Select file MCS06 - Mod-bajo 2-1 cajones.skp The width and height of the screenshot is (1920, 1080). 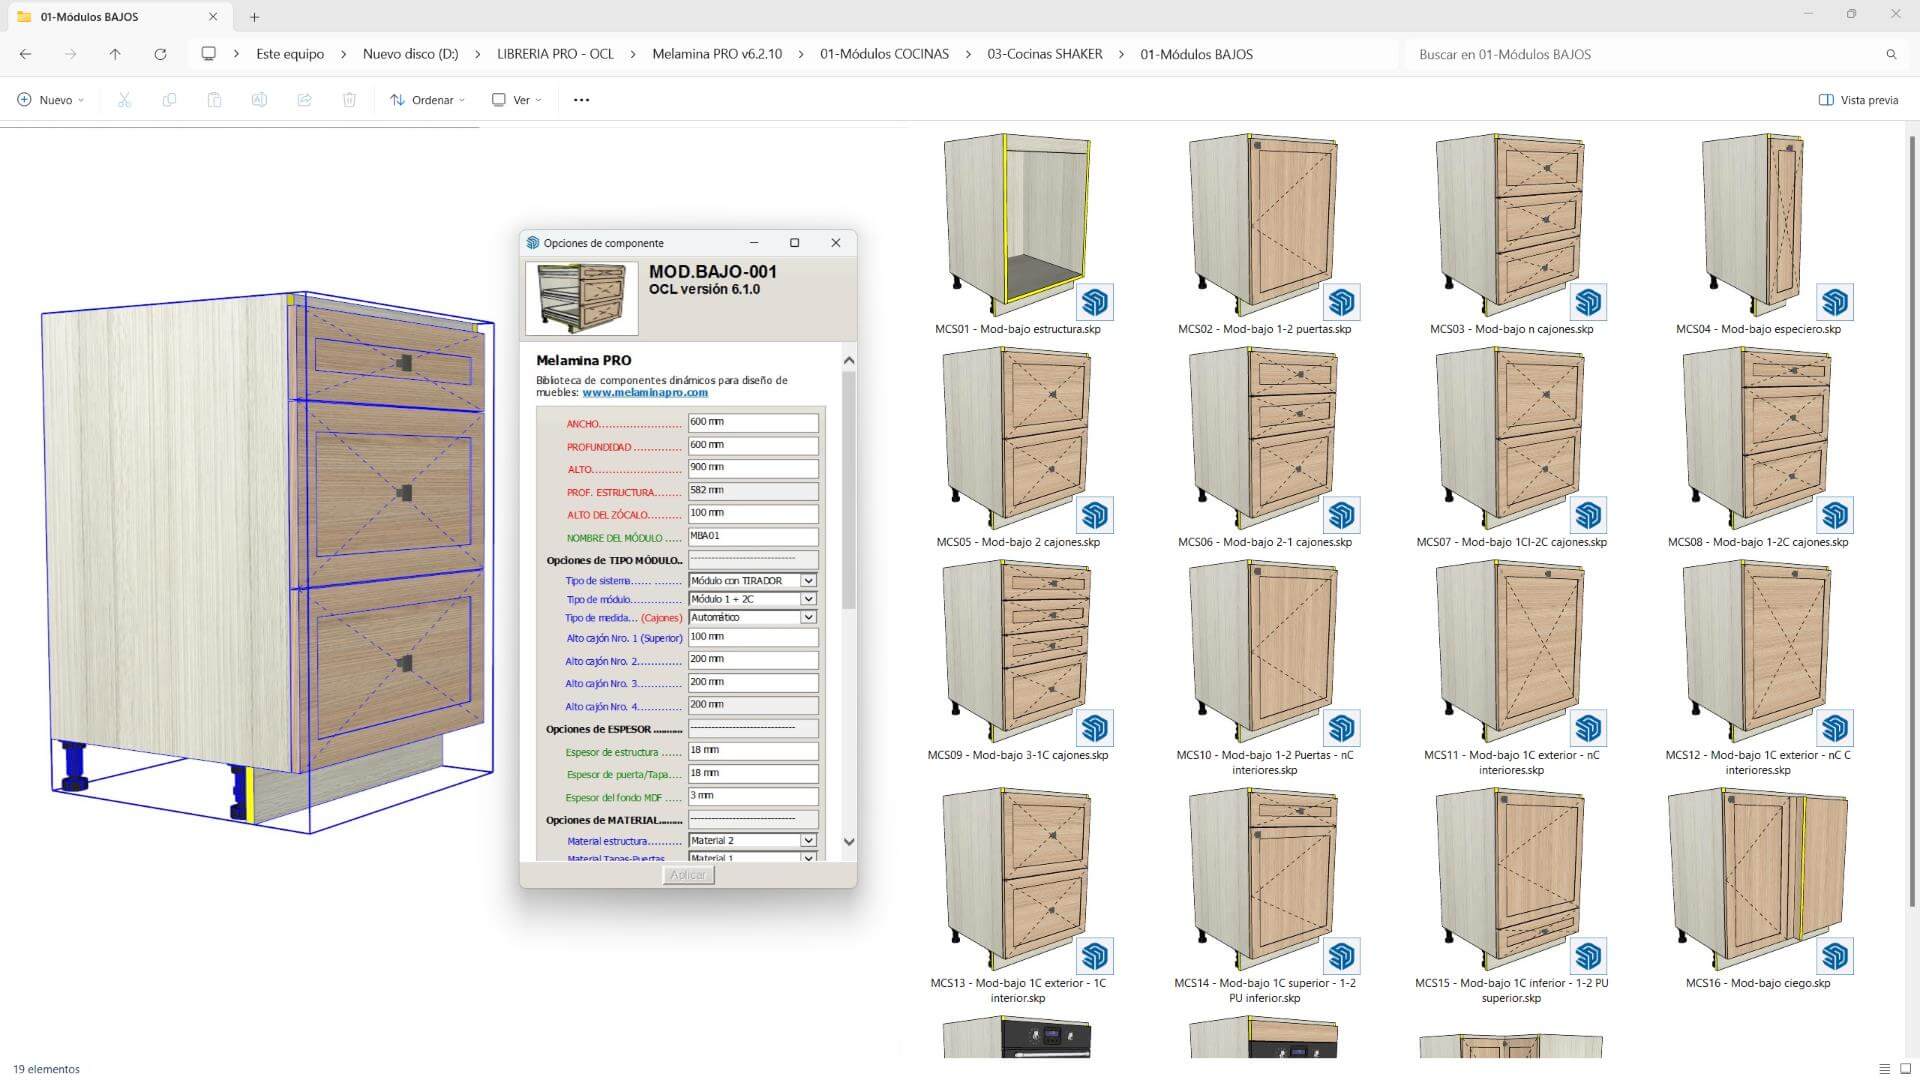coord(1264,447)
